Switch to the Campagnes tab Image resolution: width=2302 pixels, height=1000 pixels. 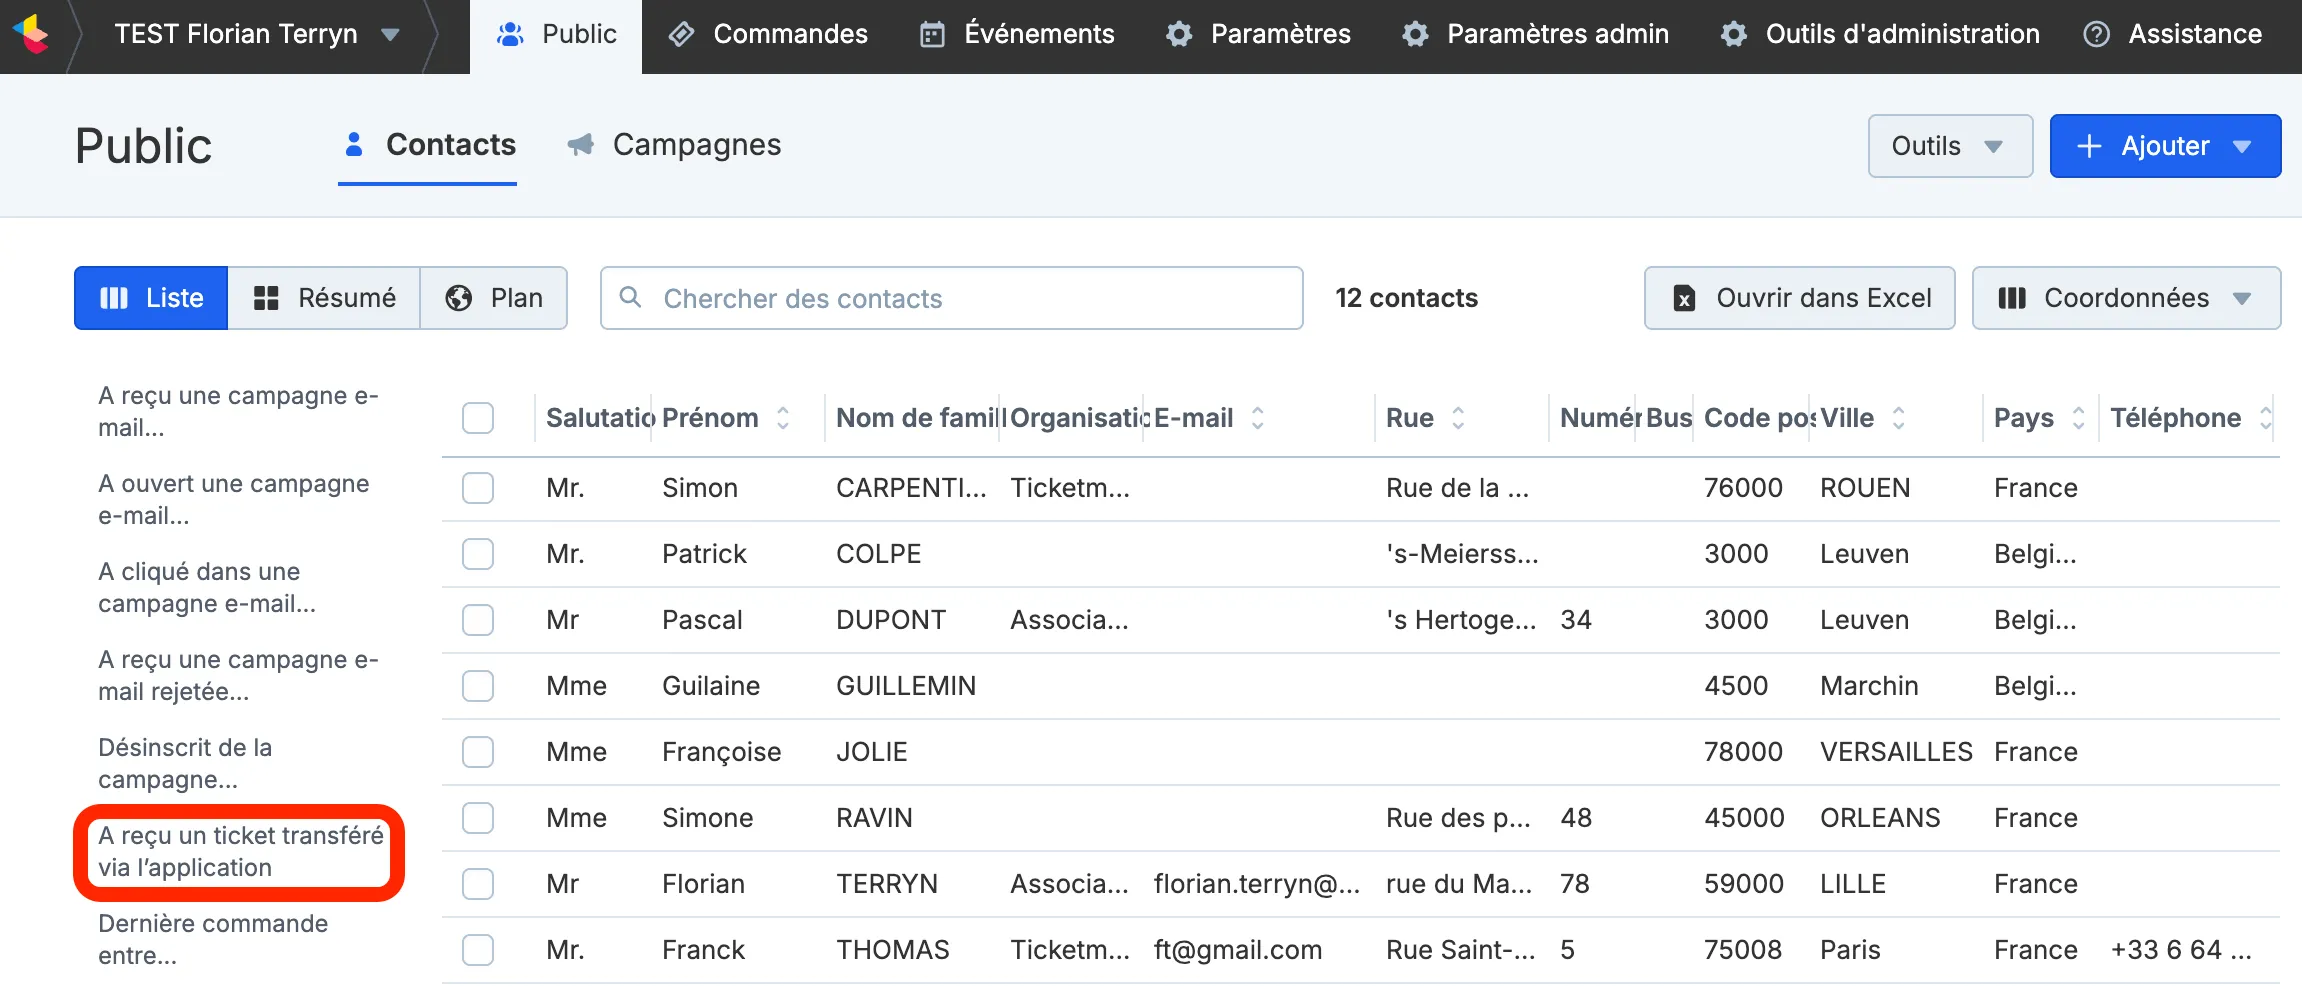pos(674,146)
